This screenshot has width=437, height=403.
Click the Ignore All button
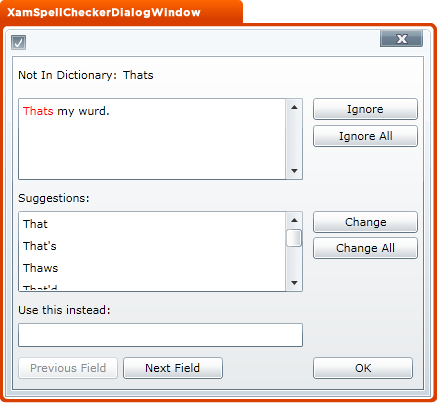coord(365,136)
